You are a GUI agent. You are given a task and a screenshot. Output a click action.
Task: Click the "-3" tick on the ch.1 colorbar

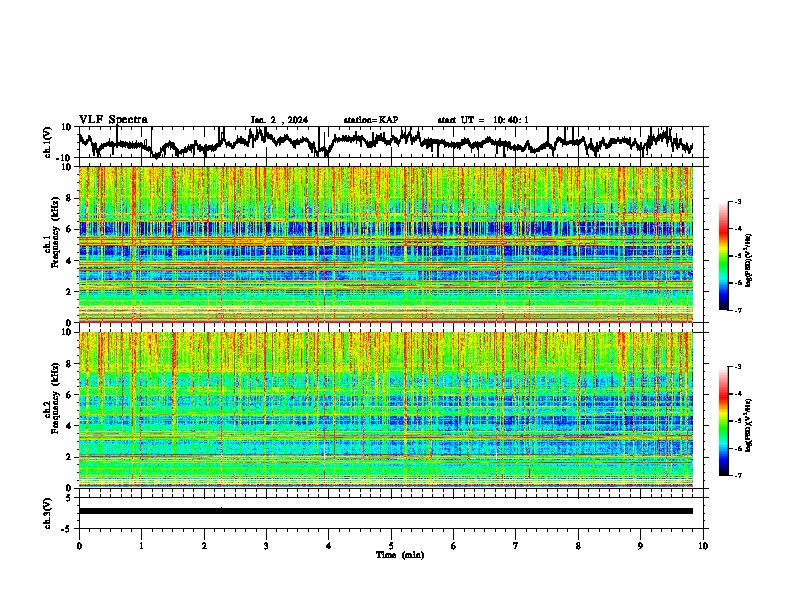(738, 201)
